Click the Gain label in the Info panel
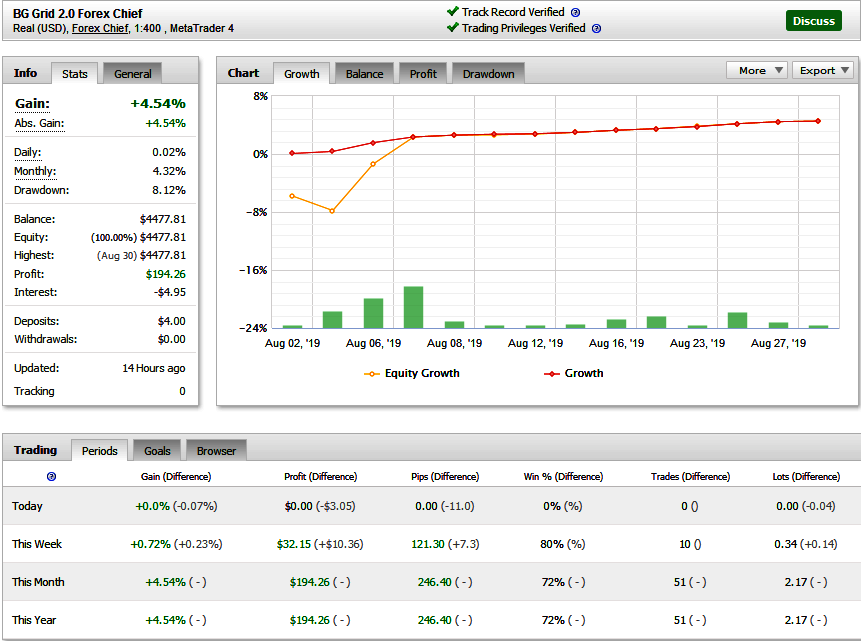This screenshot has height=641, width=861. (32, 103)
